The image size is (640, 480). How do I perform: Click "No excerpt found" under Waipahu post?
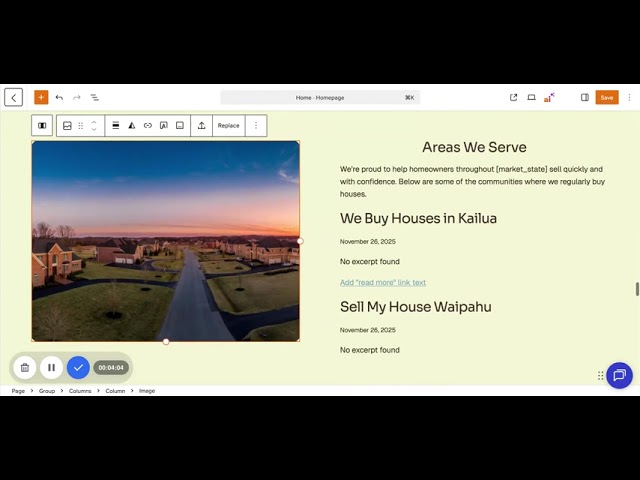(x=370, y=350)
